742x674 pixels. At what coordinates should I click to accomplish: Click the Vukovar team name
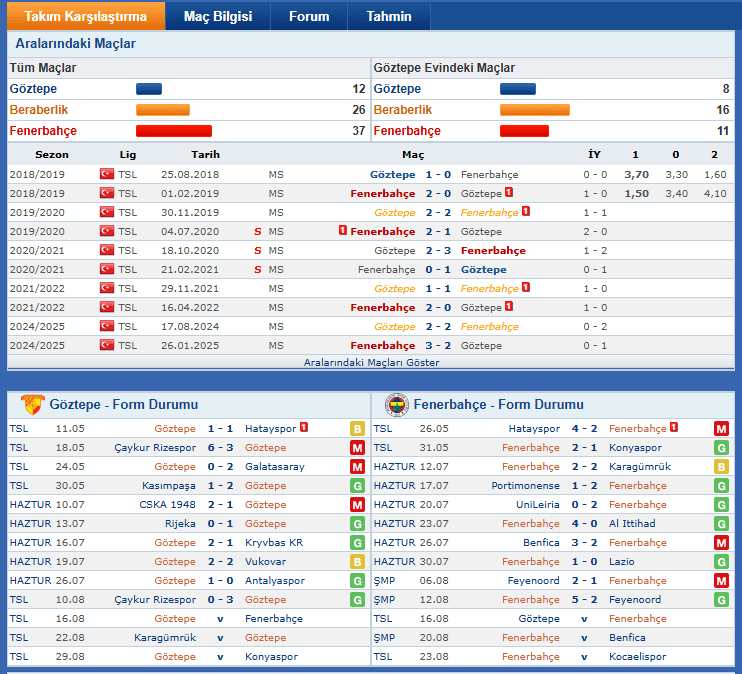[265, 561]
